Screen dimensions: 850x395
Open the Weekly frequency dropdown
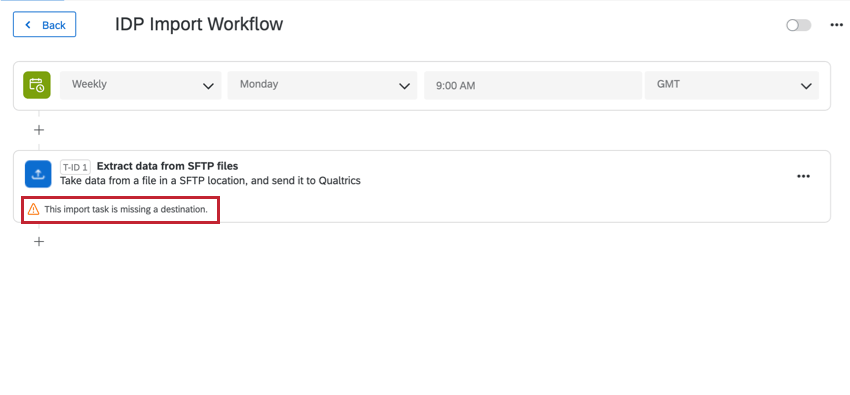click(140, 85)
